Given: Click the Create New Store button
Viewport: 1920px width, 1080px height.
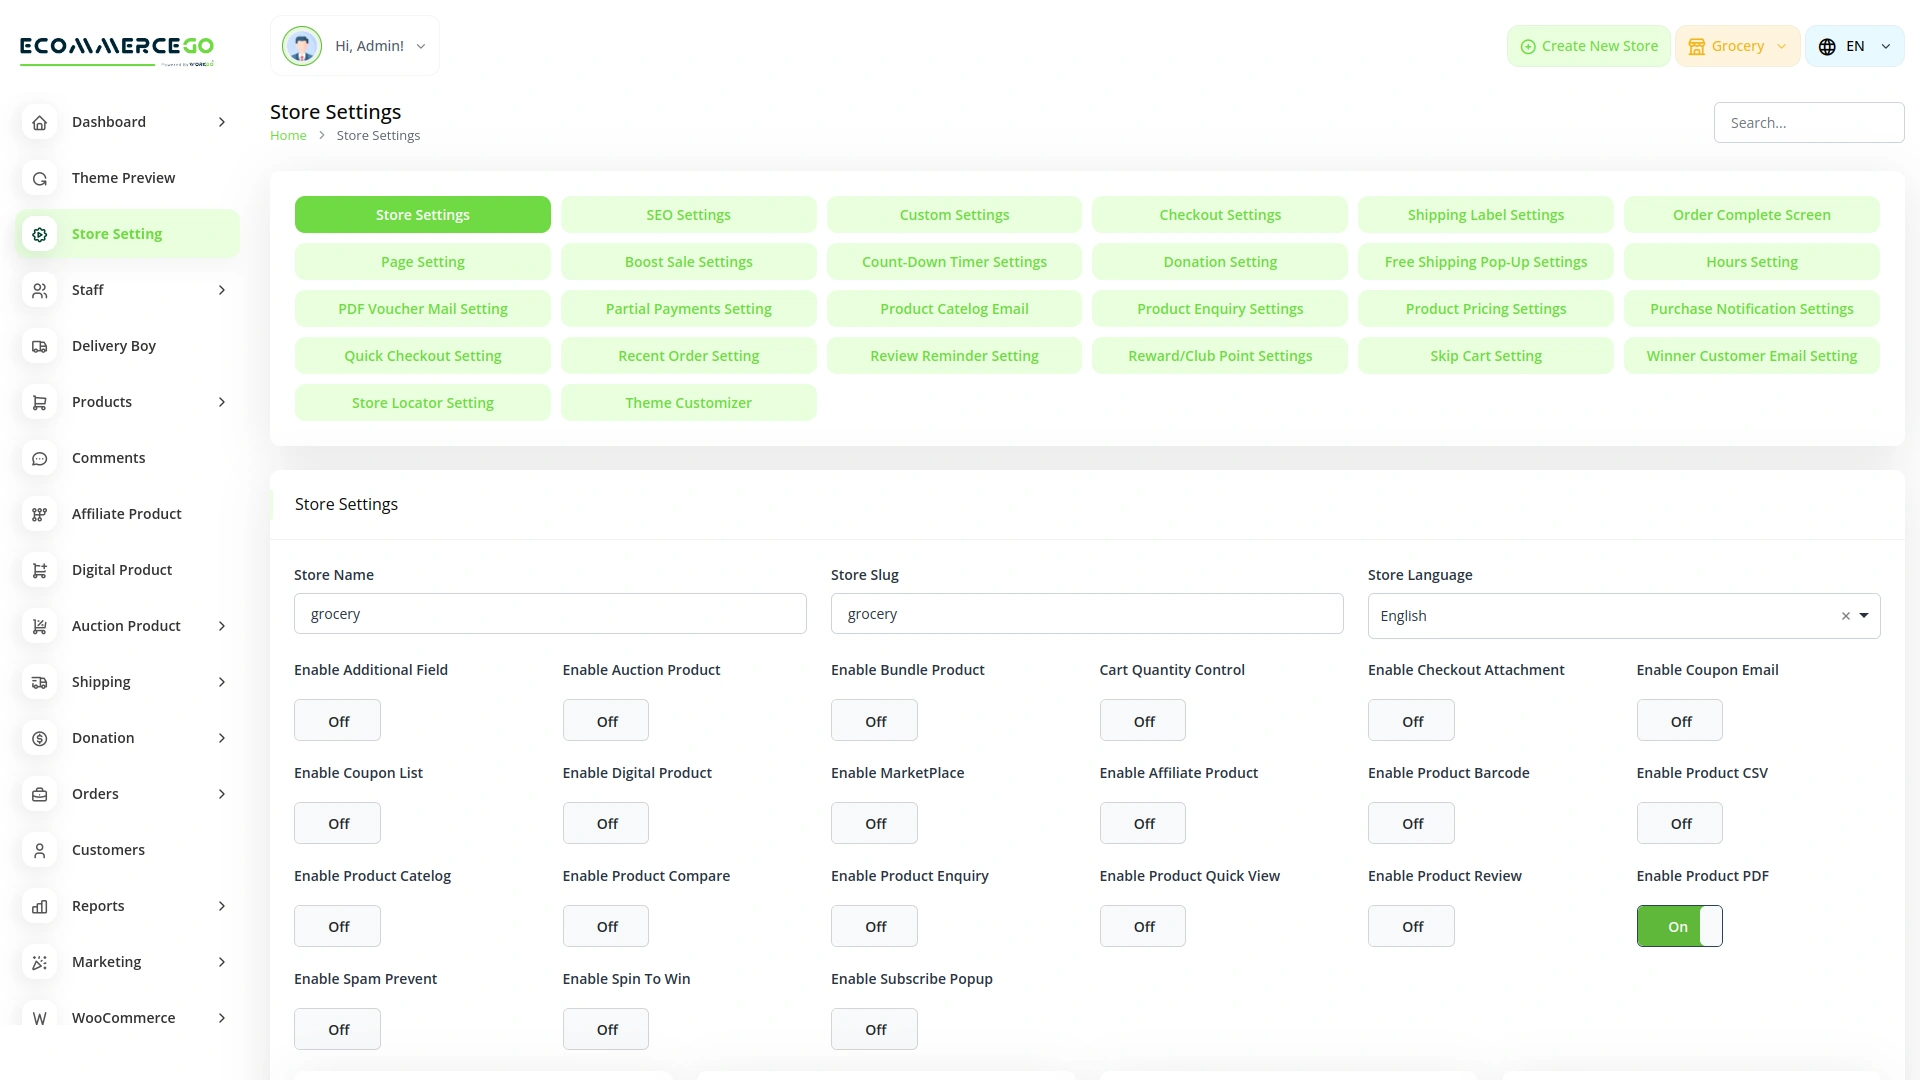Looking at the screenshot, I should (1588, 46).
